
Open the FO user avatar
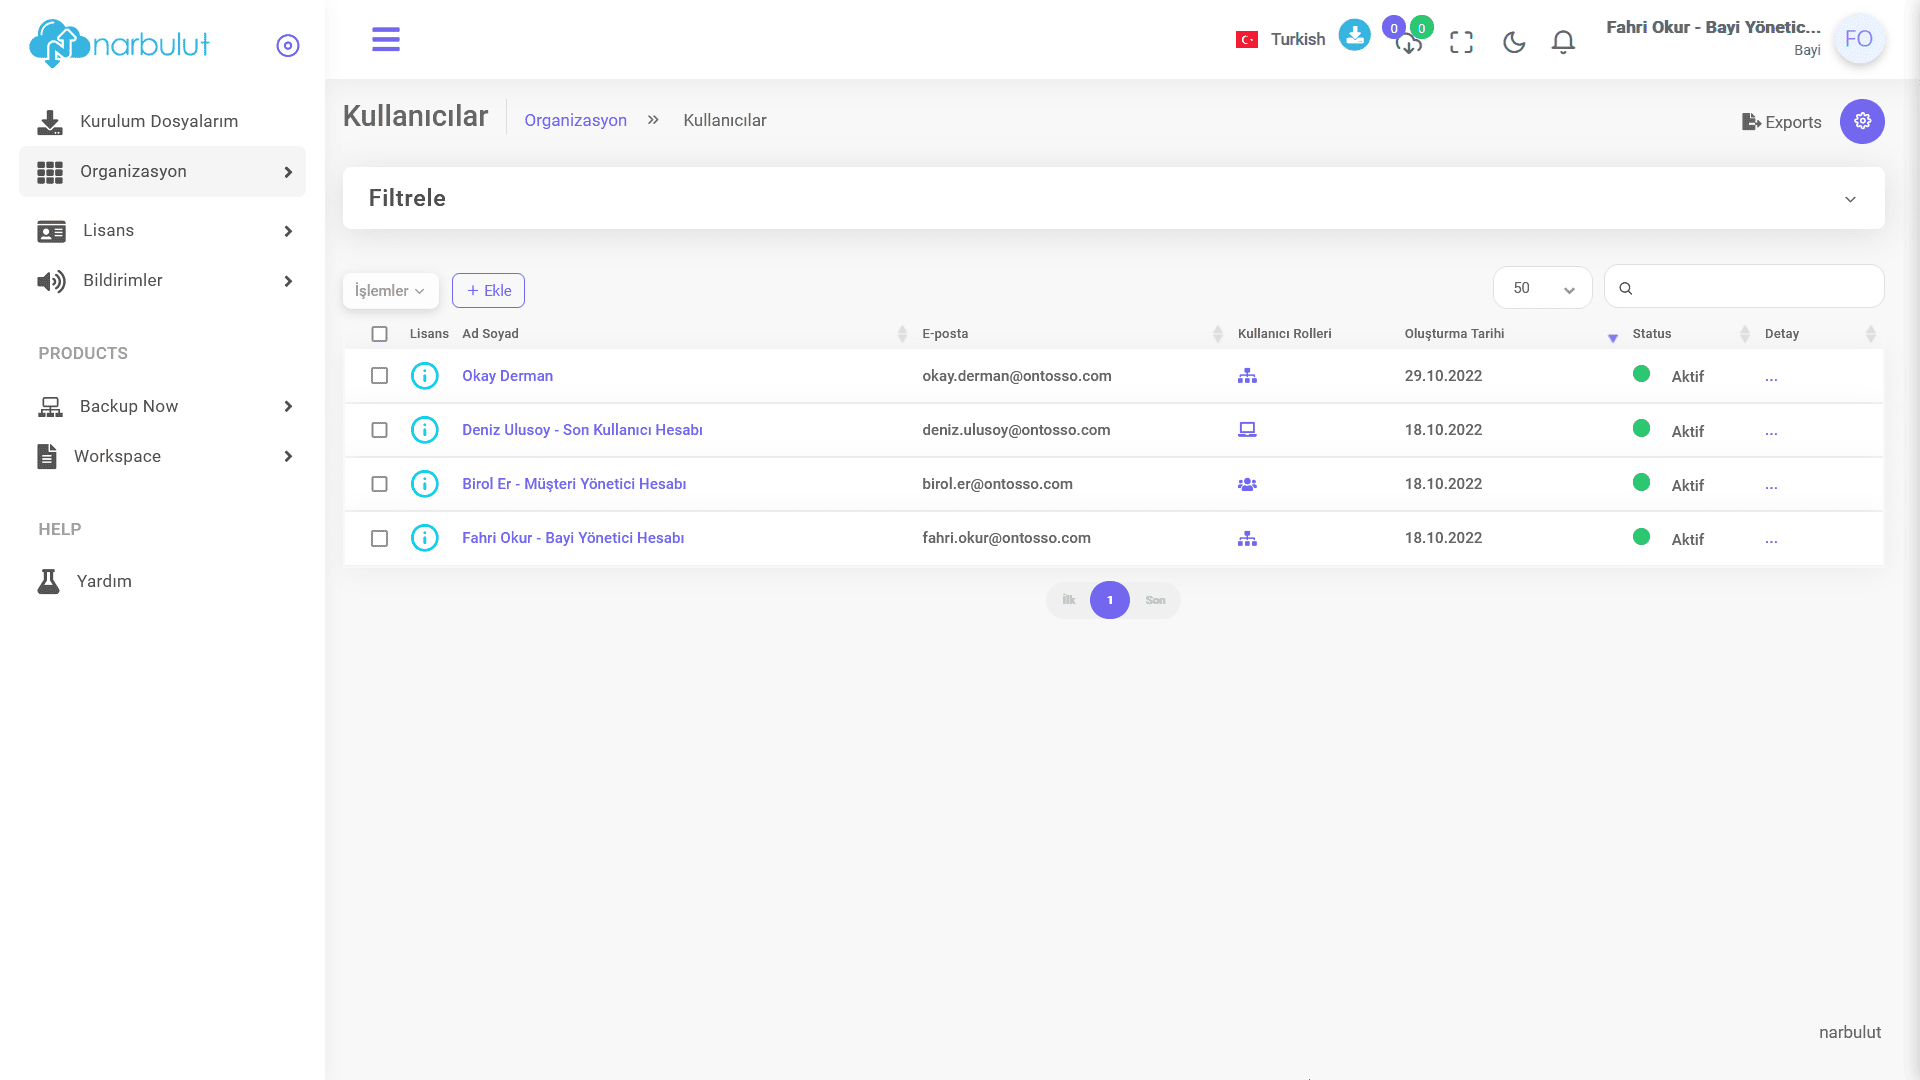click(1859, 39)
